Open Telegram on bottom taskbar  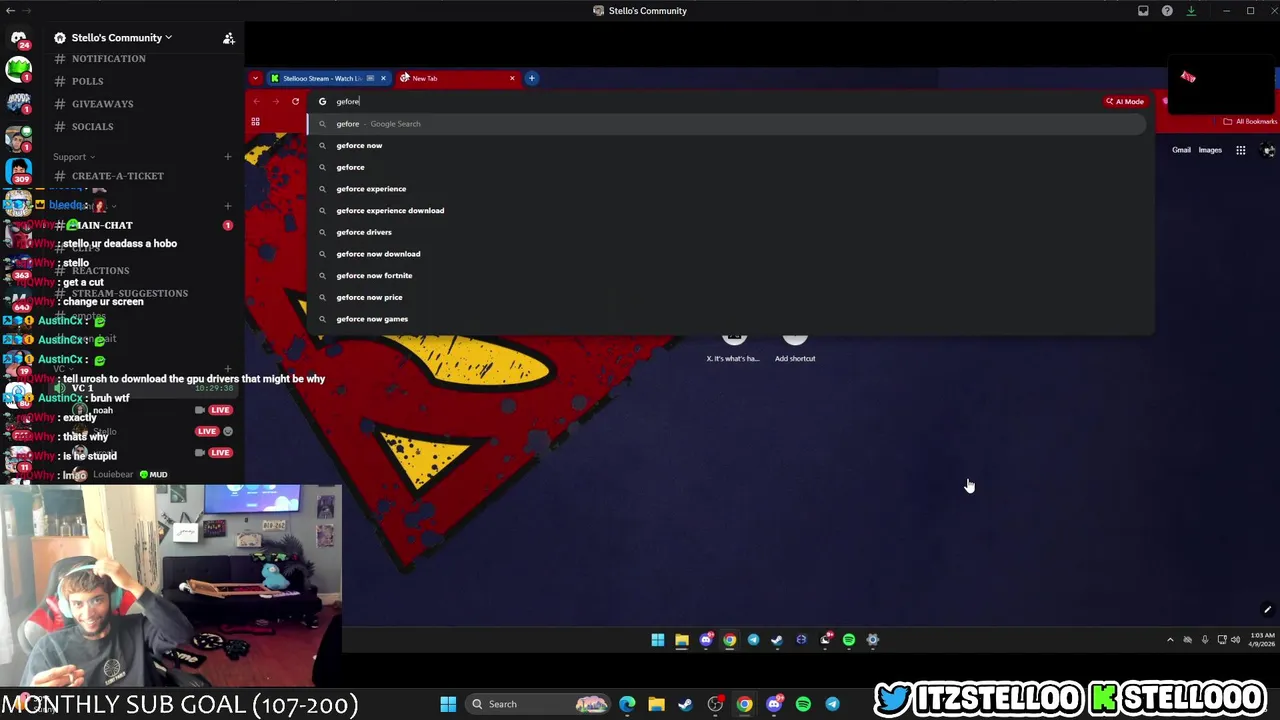click(832, 704)
